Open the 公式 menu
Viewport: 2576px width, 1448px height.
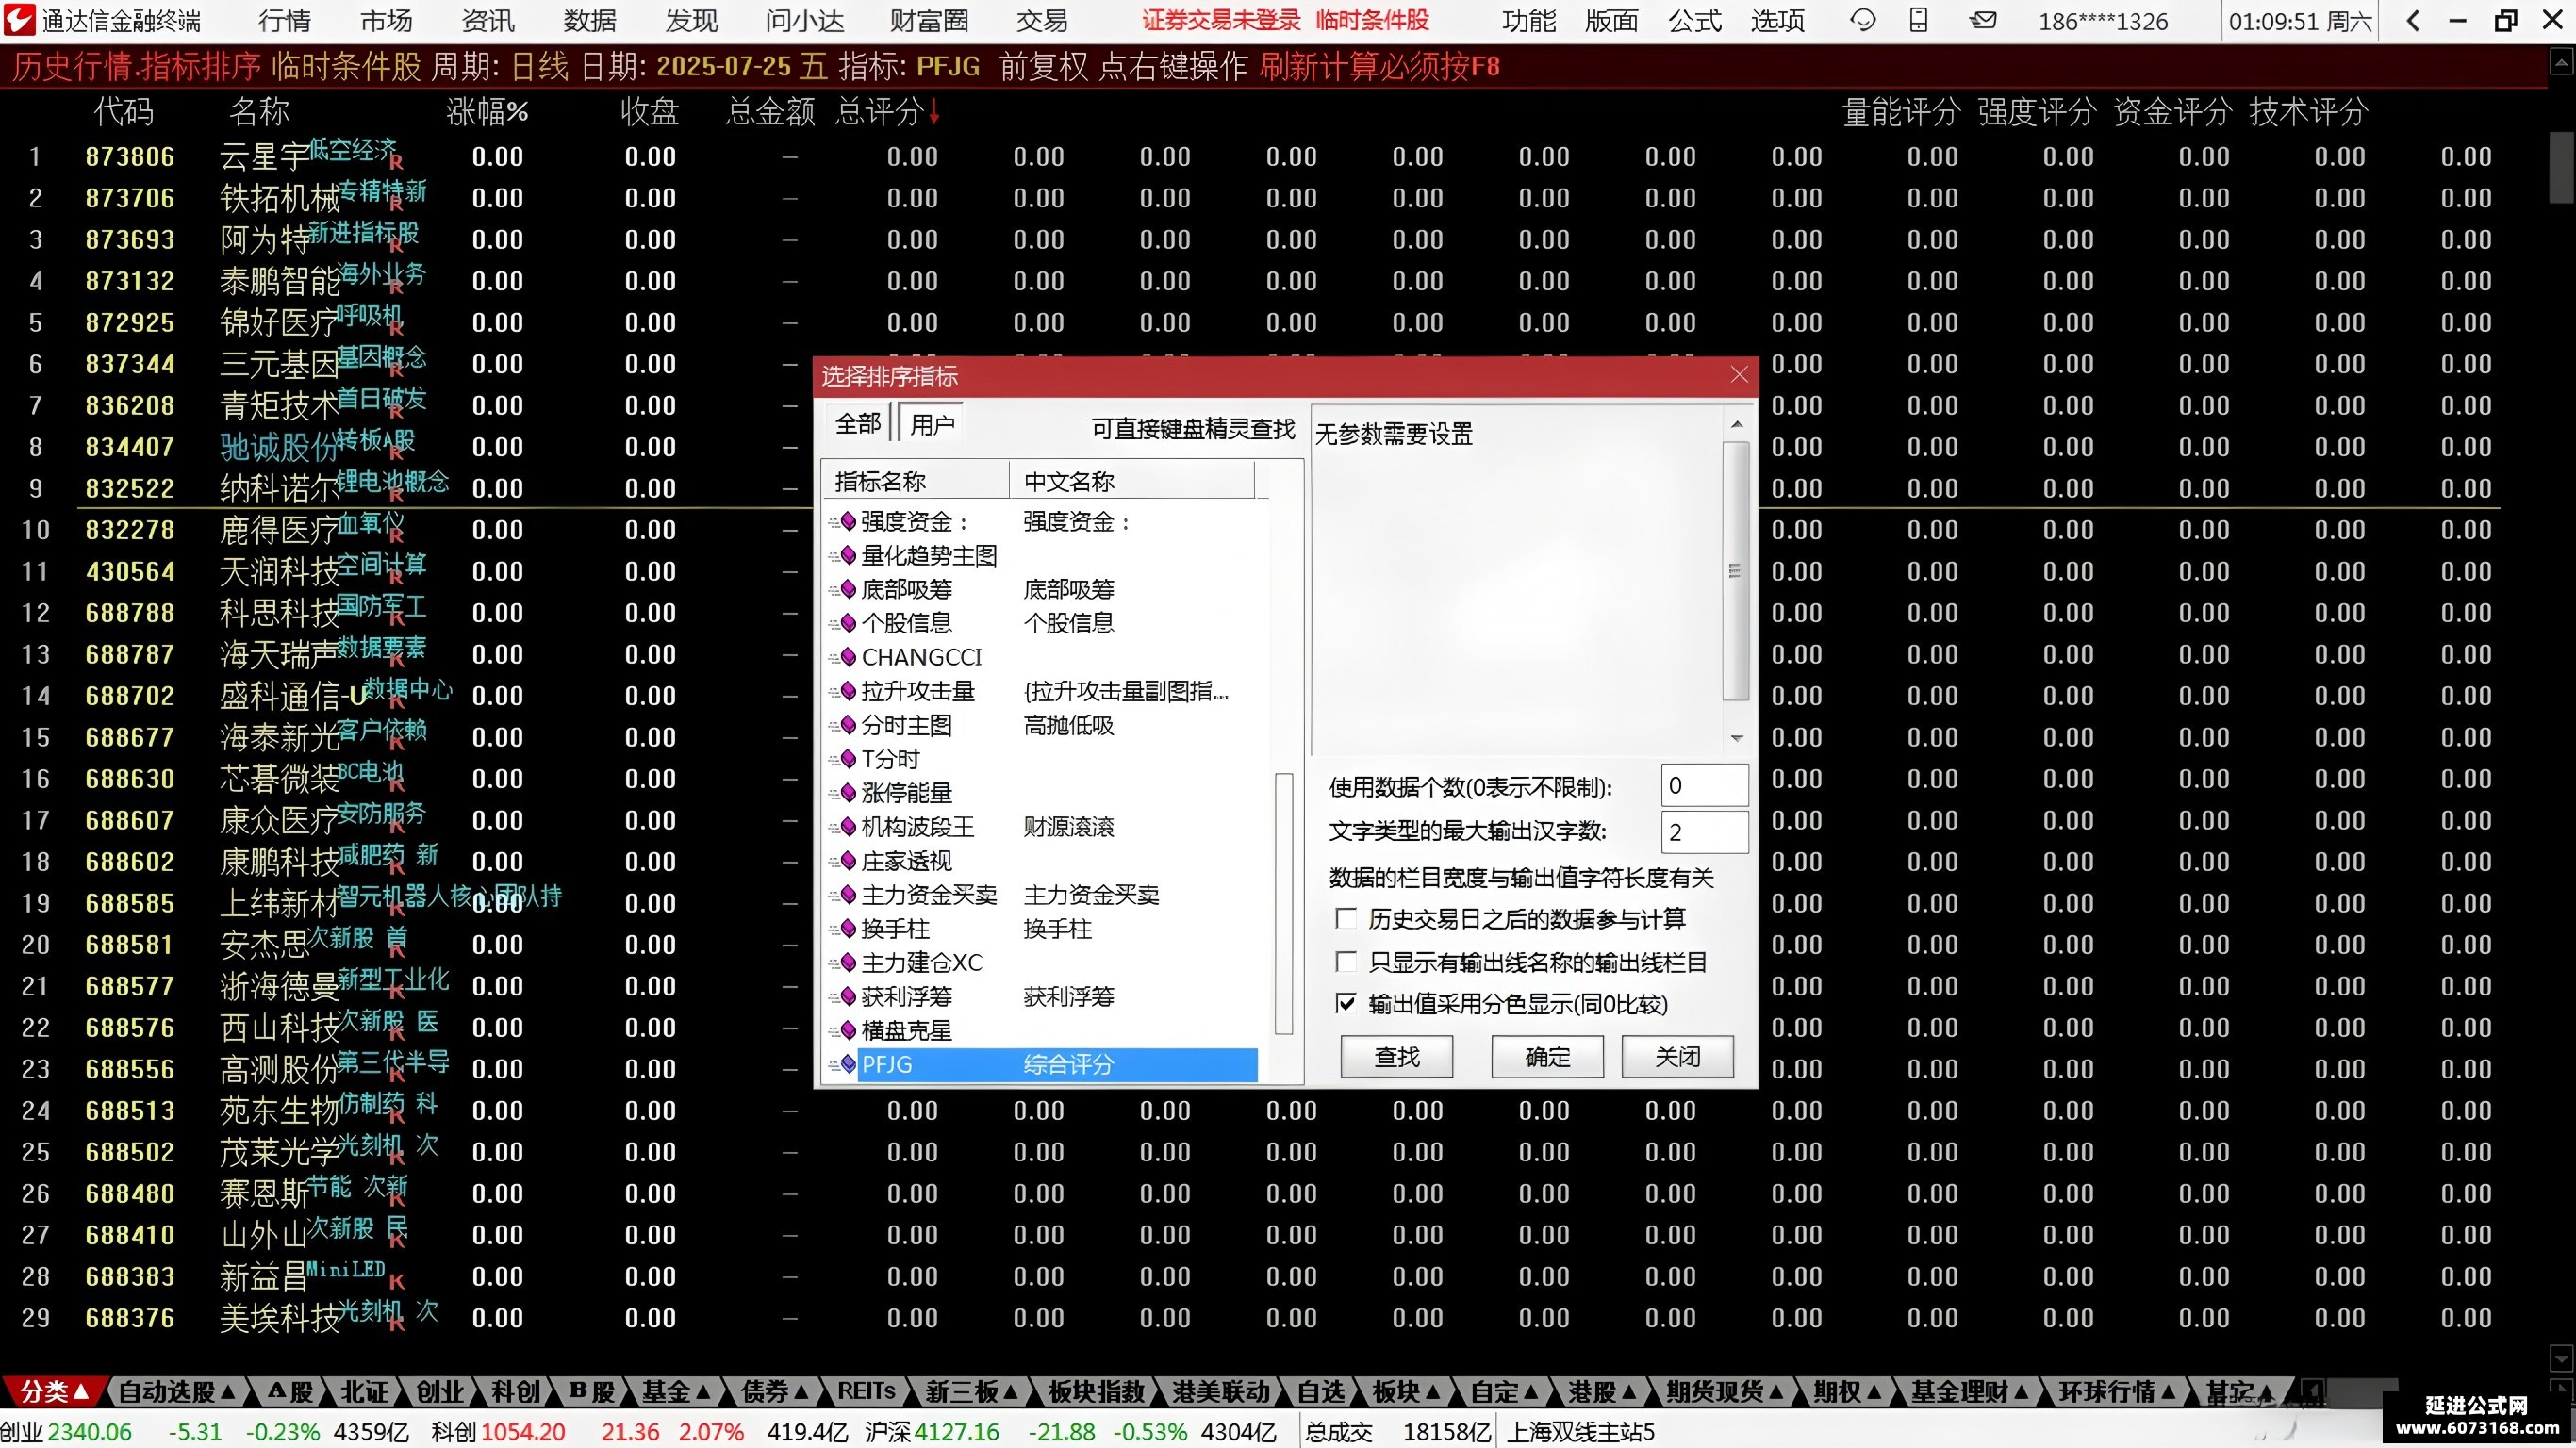point(1694,20)
